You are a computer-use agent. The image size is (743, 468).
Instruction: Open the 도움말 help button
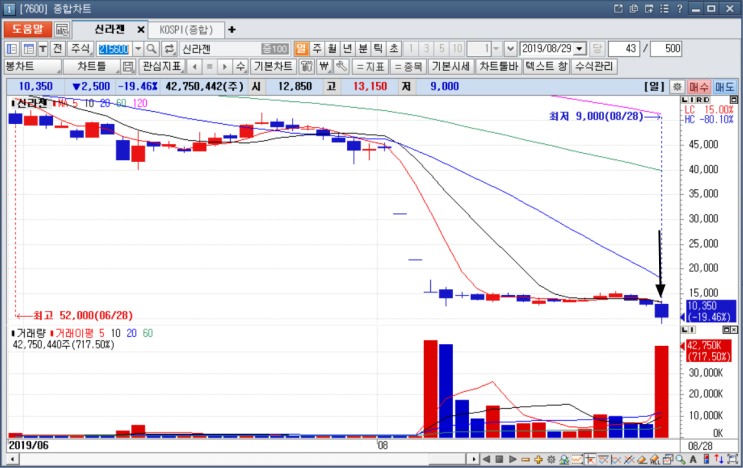tap(27, 29)
